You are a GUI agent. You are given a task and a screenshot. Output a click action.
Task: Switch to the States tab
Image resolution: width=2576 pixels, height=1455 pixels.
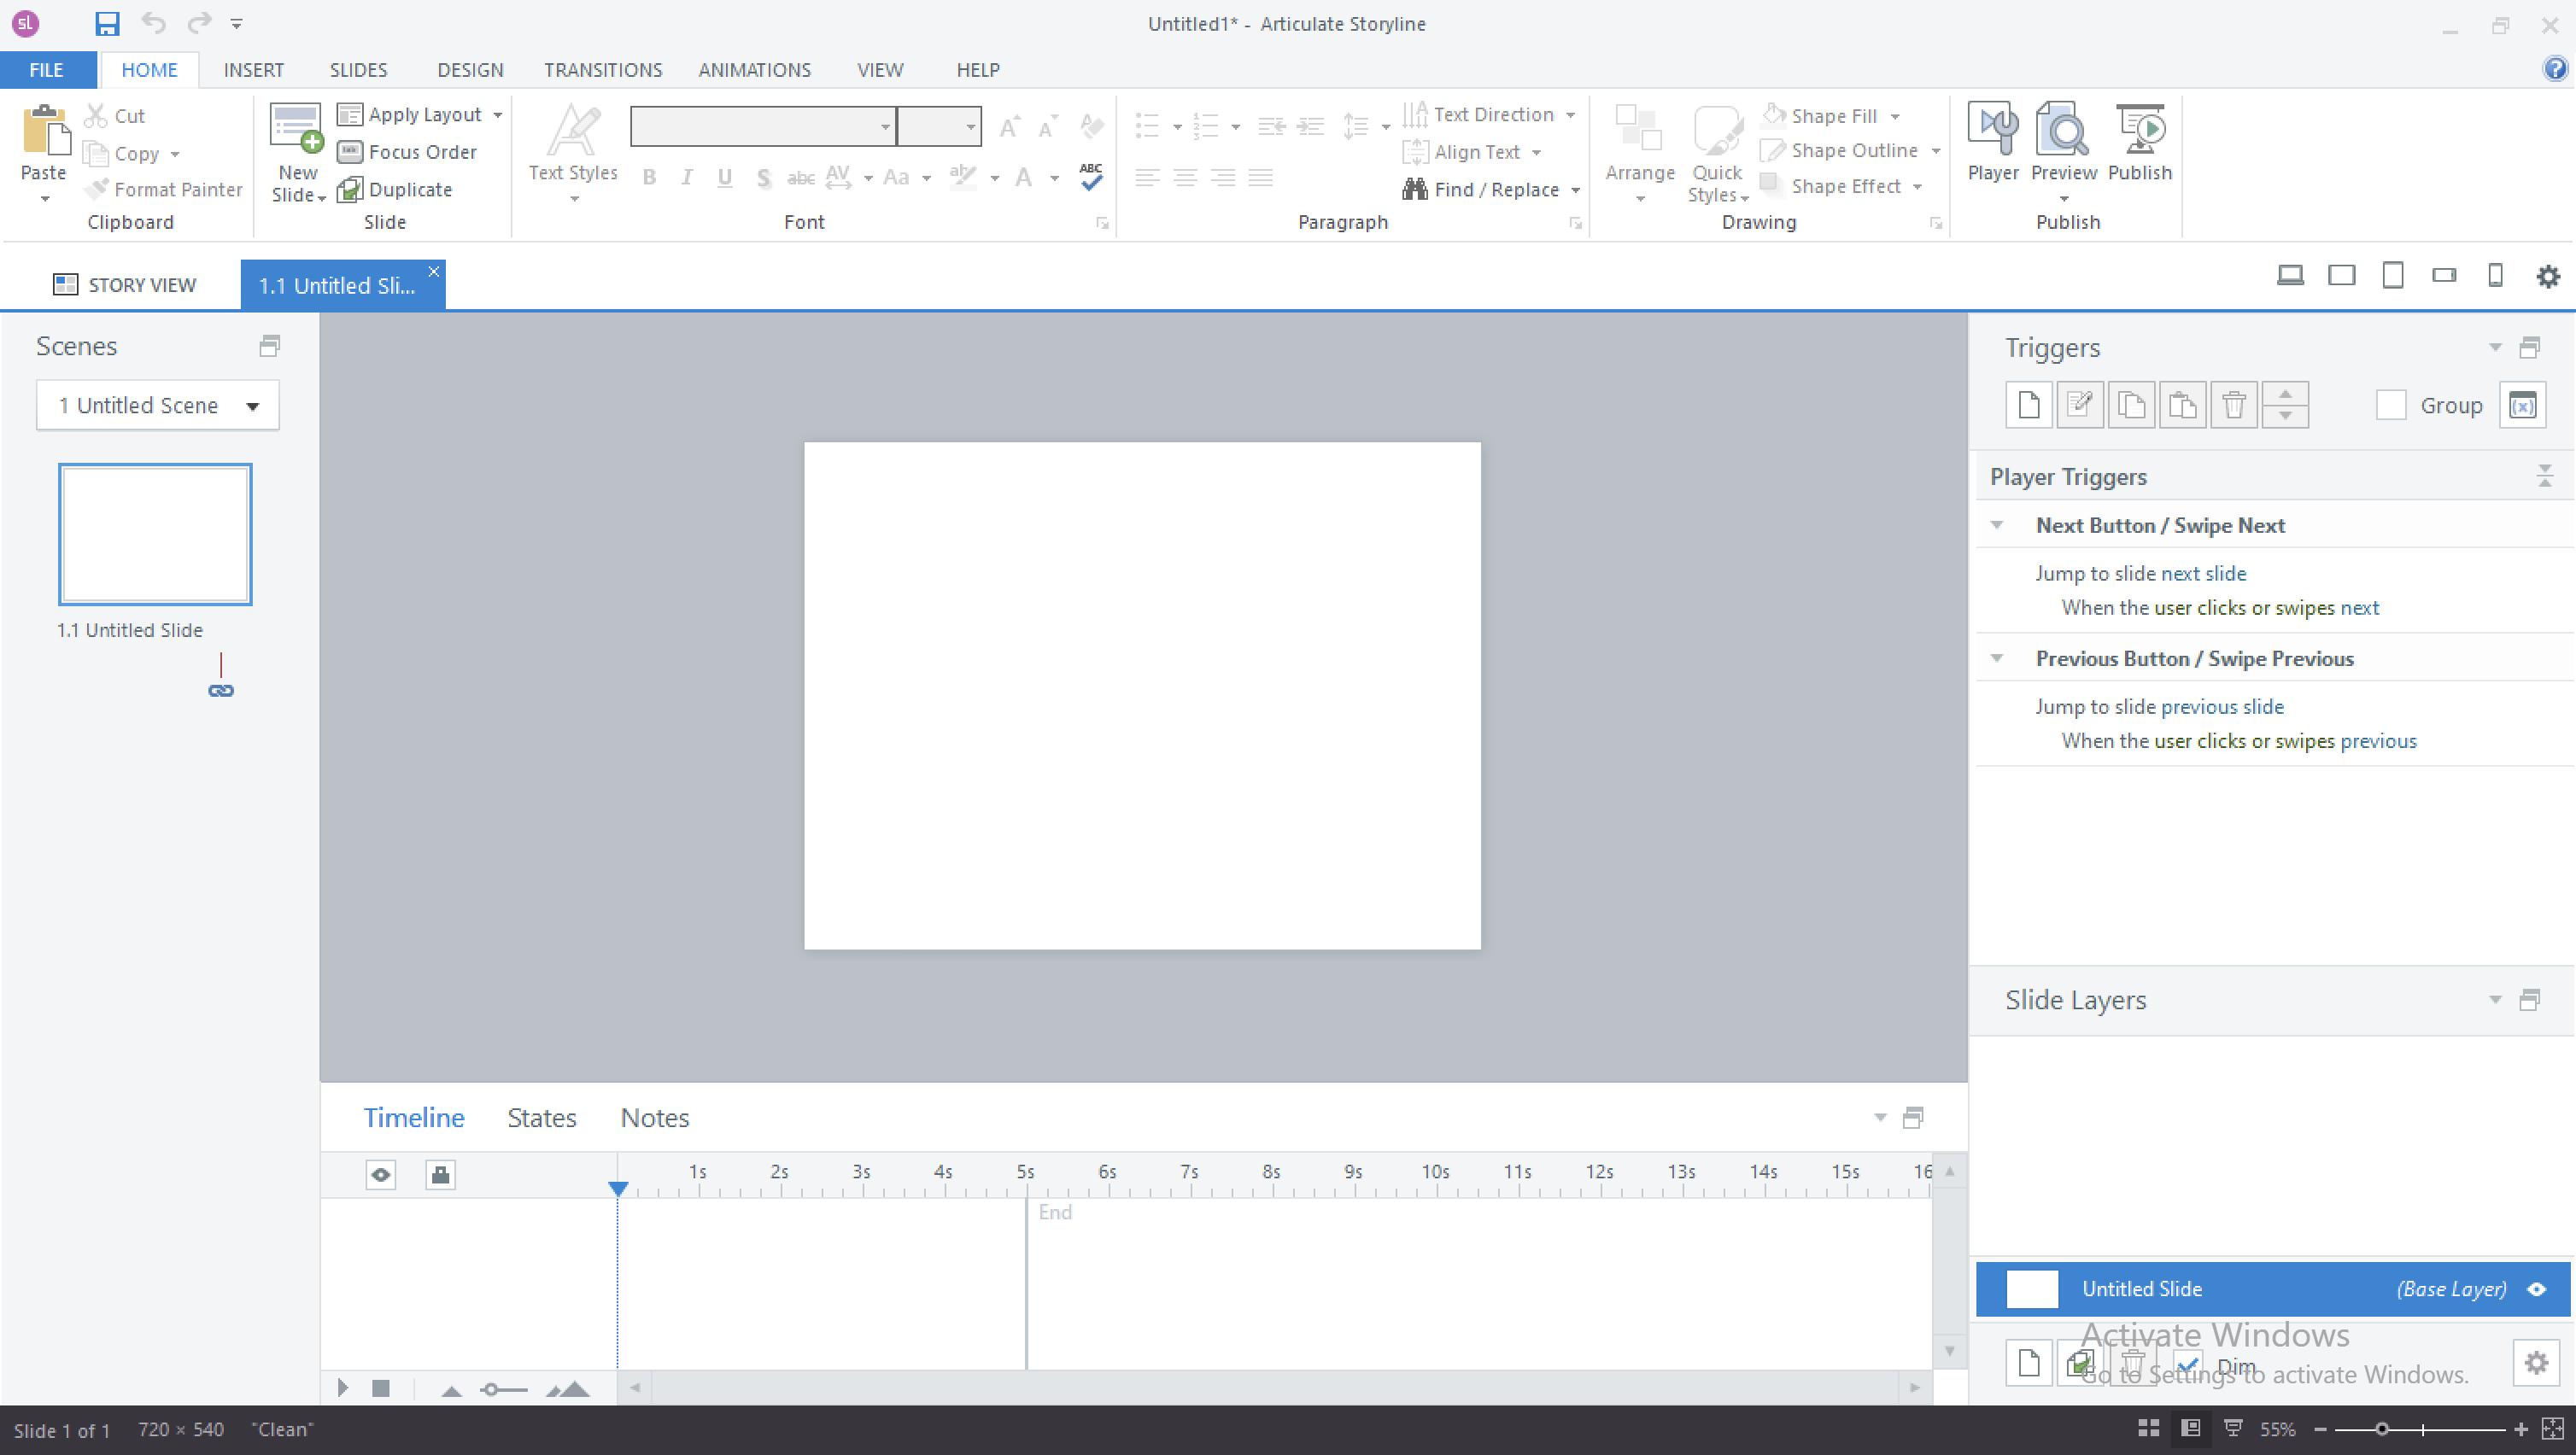[x=541, y=1117]
